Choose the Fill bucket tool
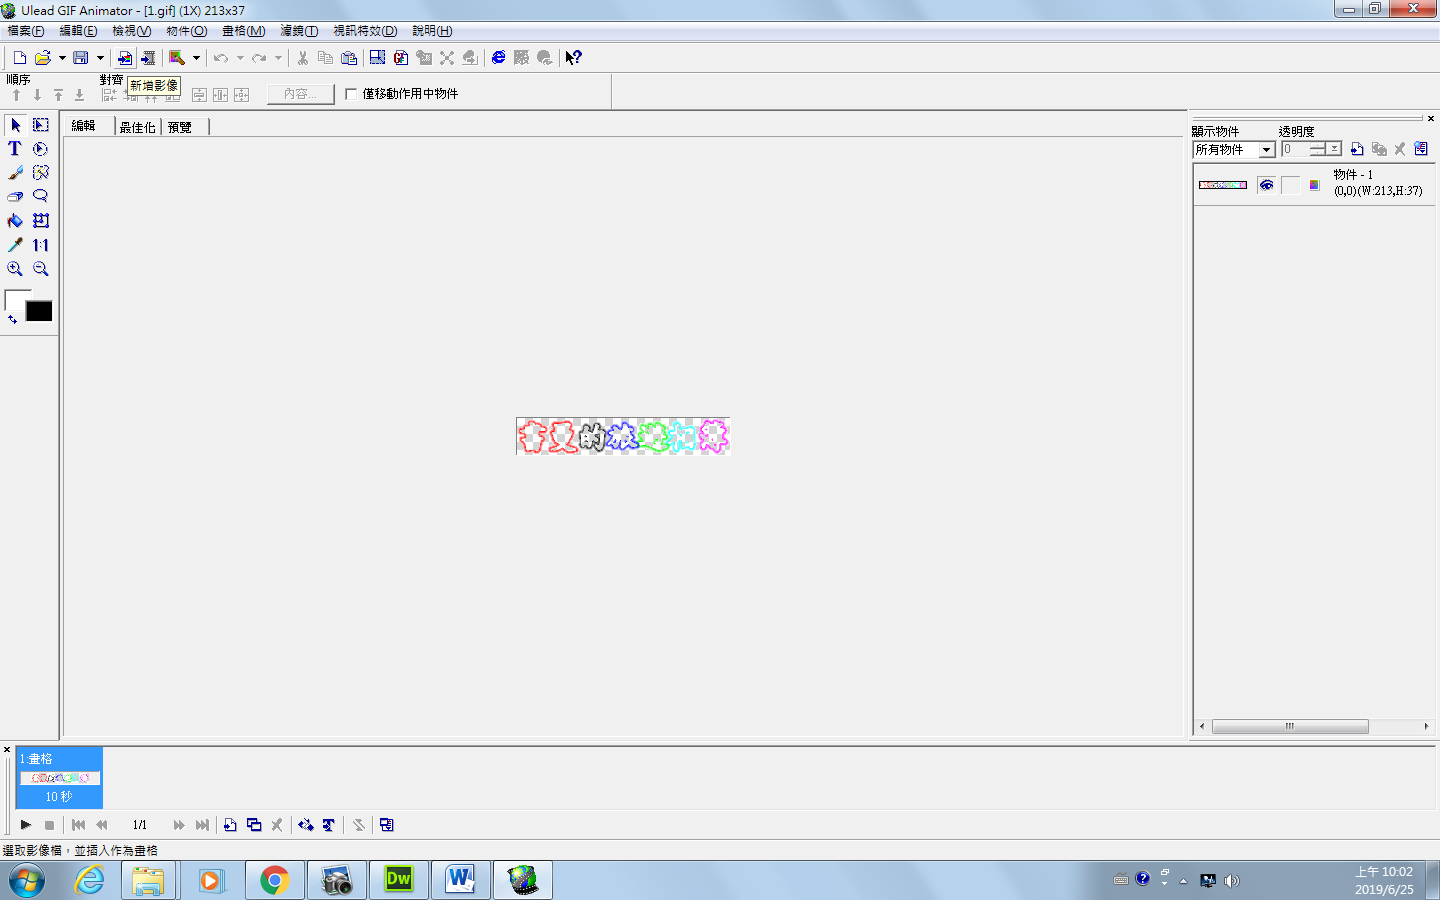Screen dimensions: 1440x900 (15, 221)
